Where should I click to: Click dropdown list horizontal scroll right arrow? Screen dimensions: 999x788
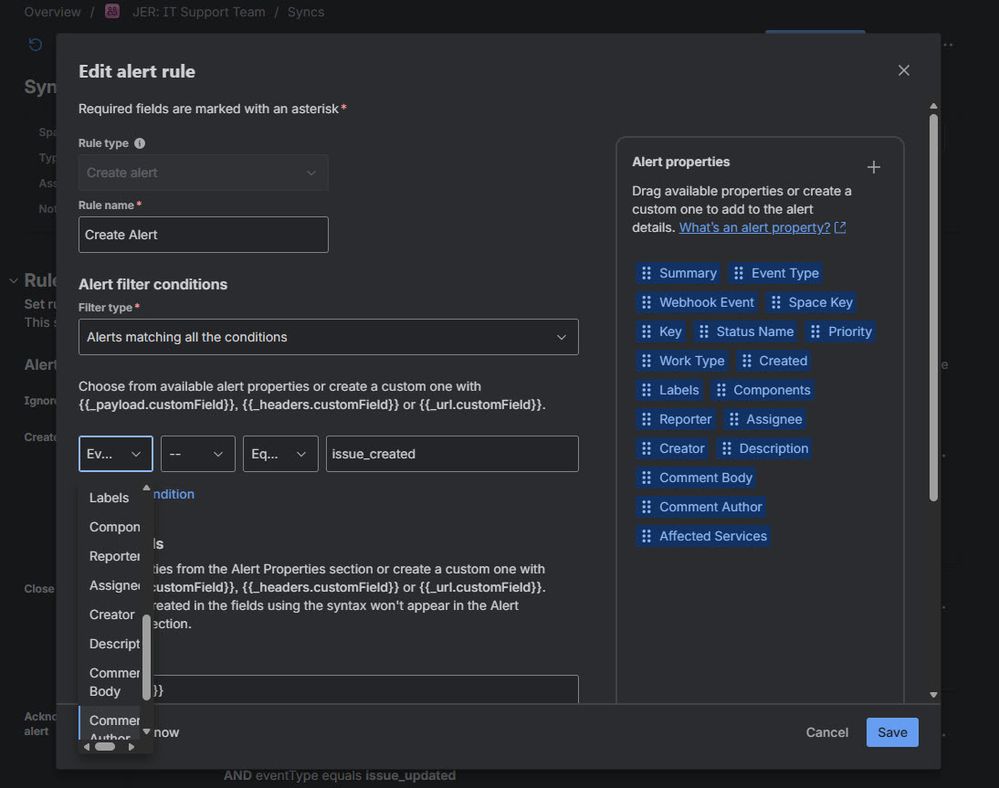coord(131,747)
